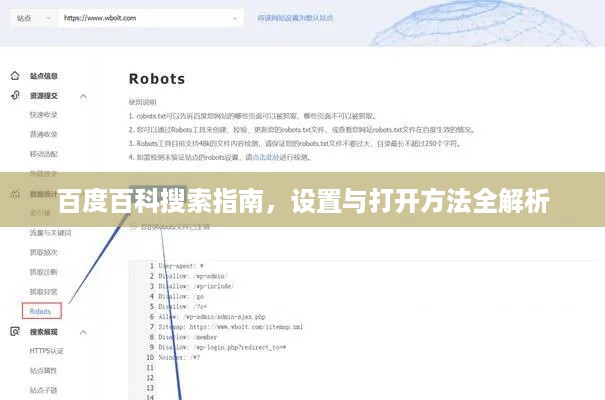The height and width of the screenshot is (400, 605).
Task: Select 普通收录 in the sidebar
Action: [x=43, y=135]
